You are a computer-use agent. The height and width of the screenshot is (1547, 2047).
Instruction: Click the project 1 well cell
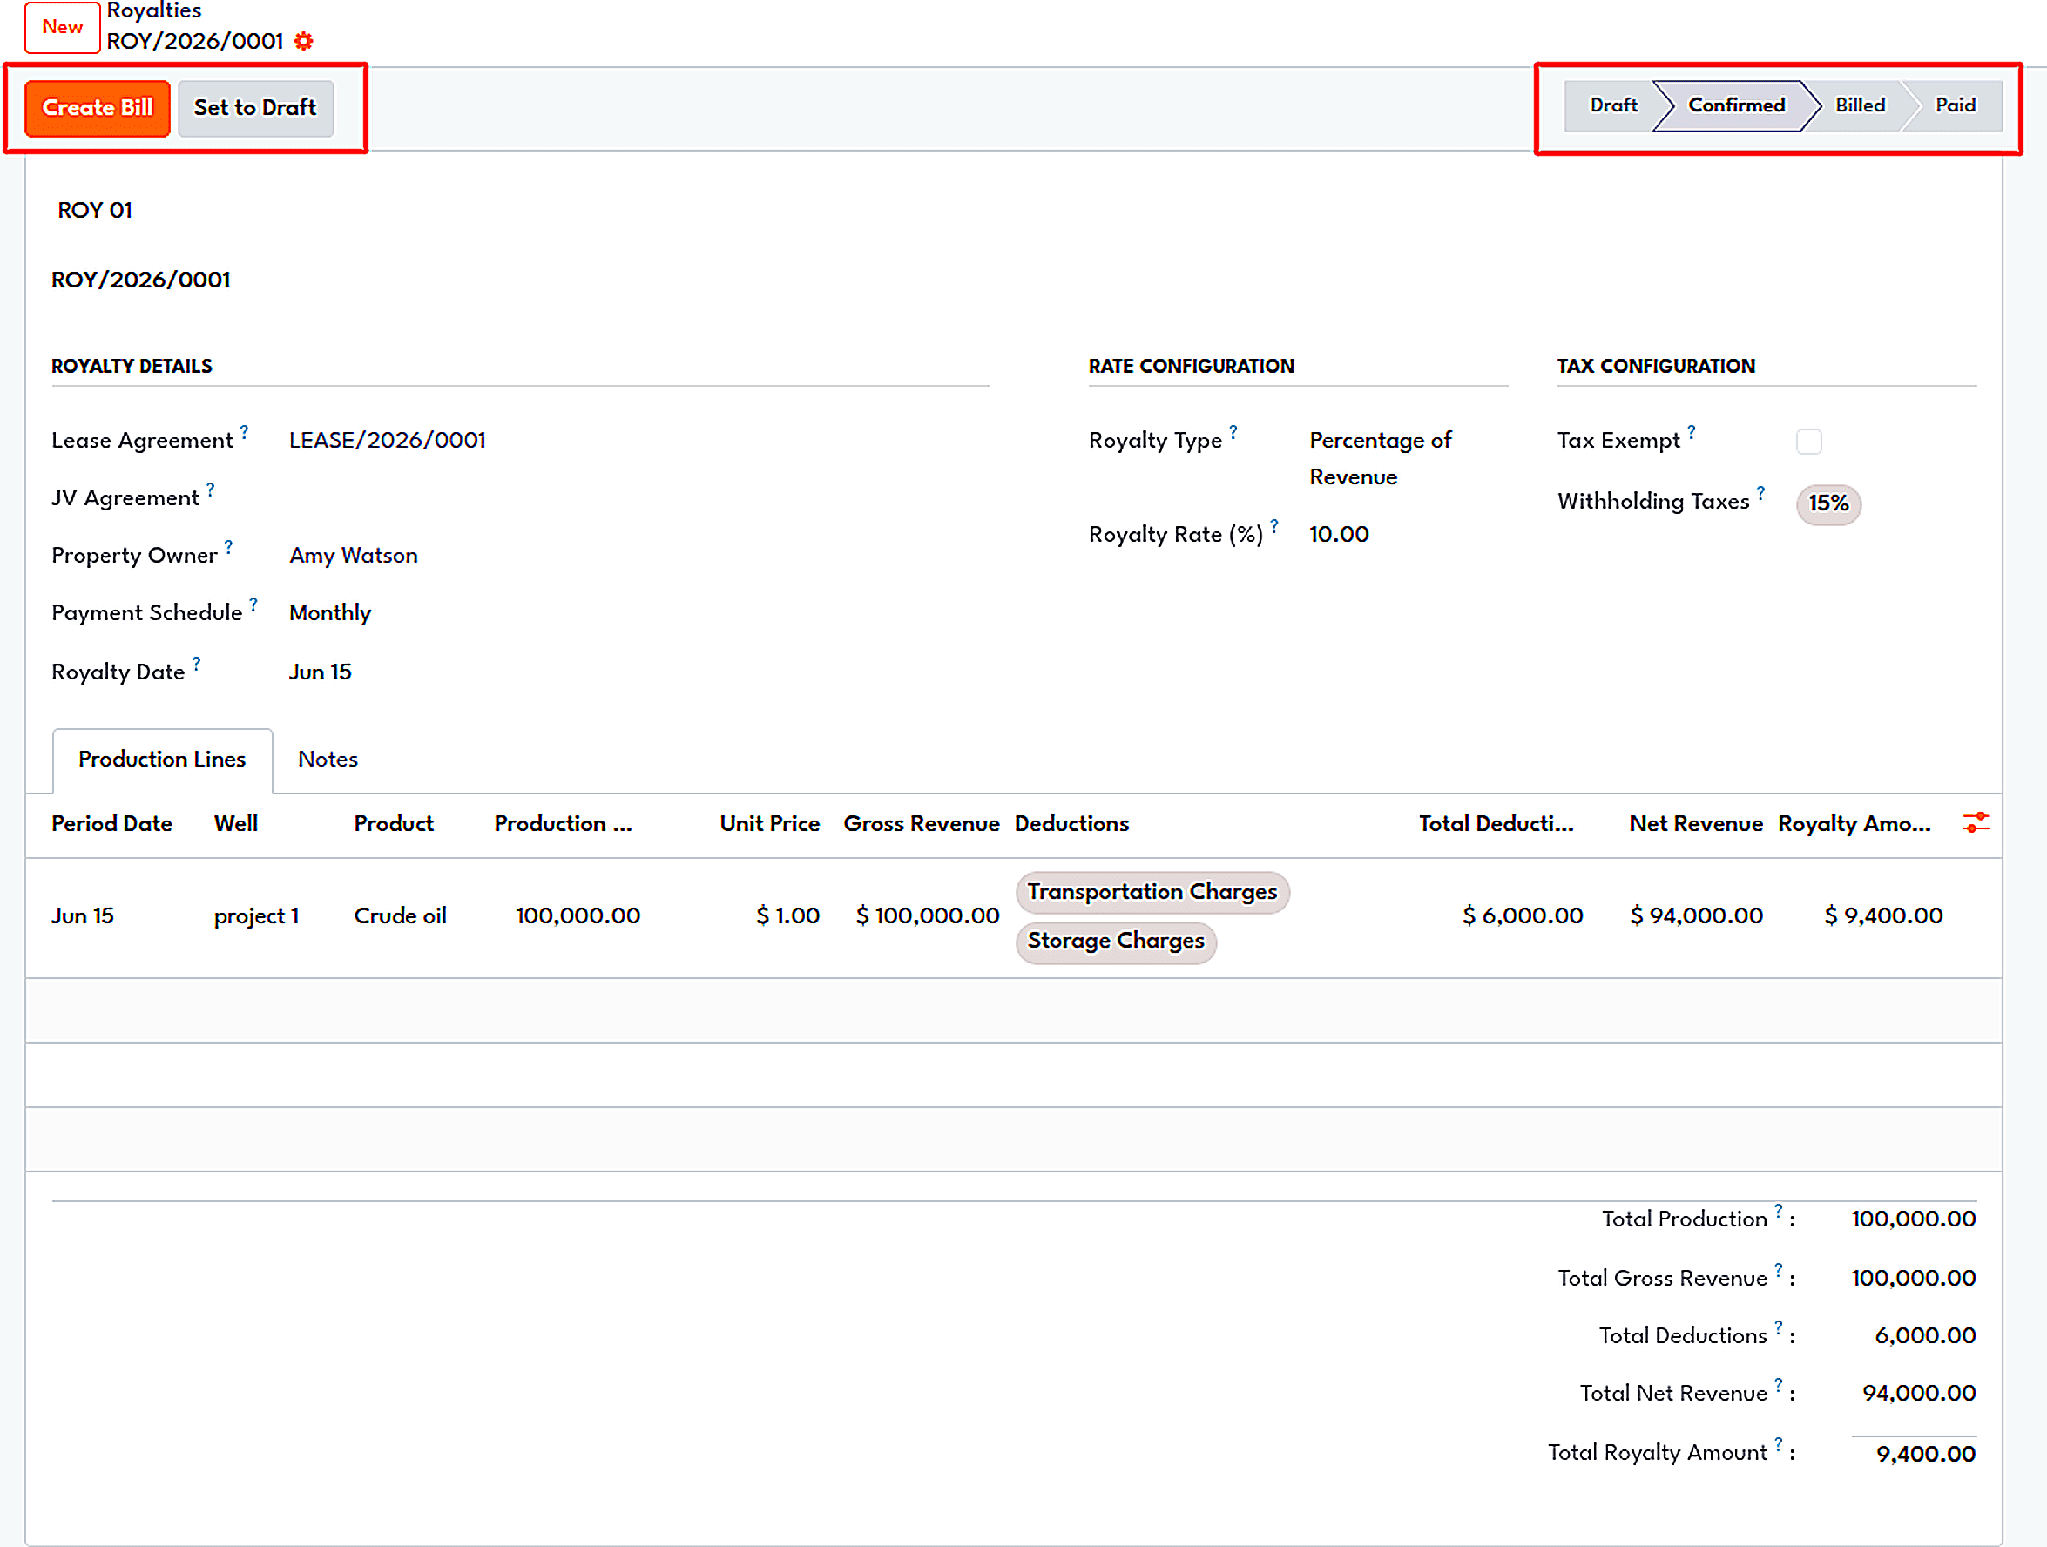[x=256, y=916]
